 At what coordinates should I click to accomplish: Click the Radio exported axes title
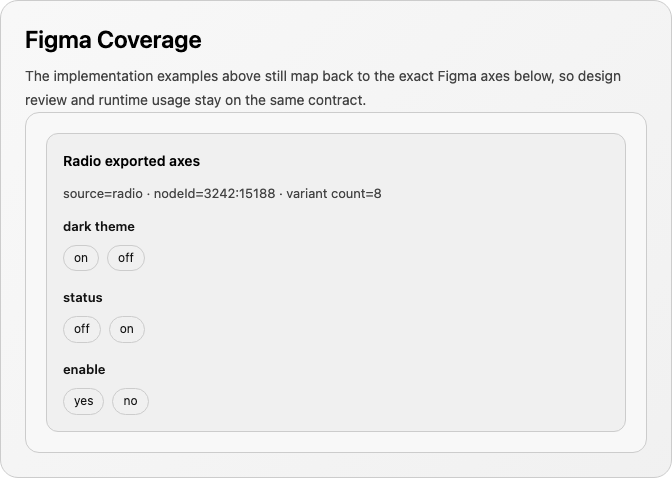(x=132, y=161)
